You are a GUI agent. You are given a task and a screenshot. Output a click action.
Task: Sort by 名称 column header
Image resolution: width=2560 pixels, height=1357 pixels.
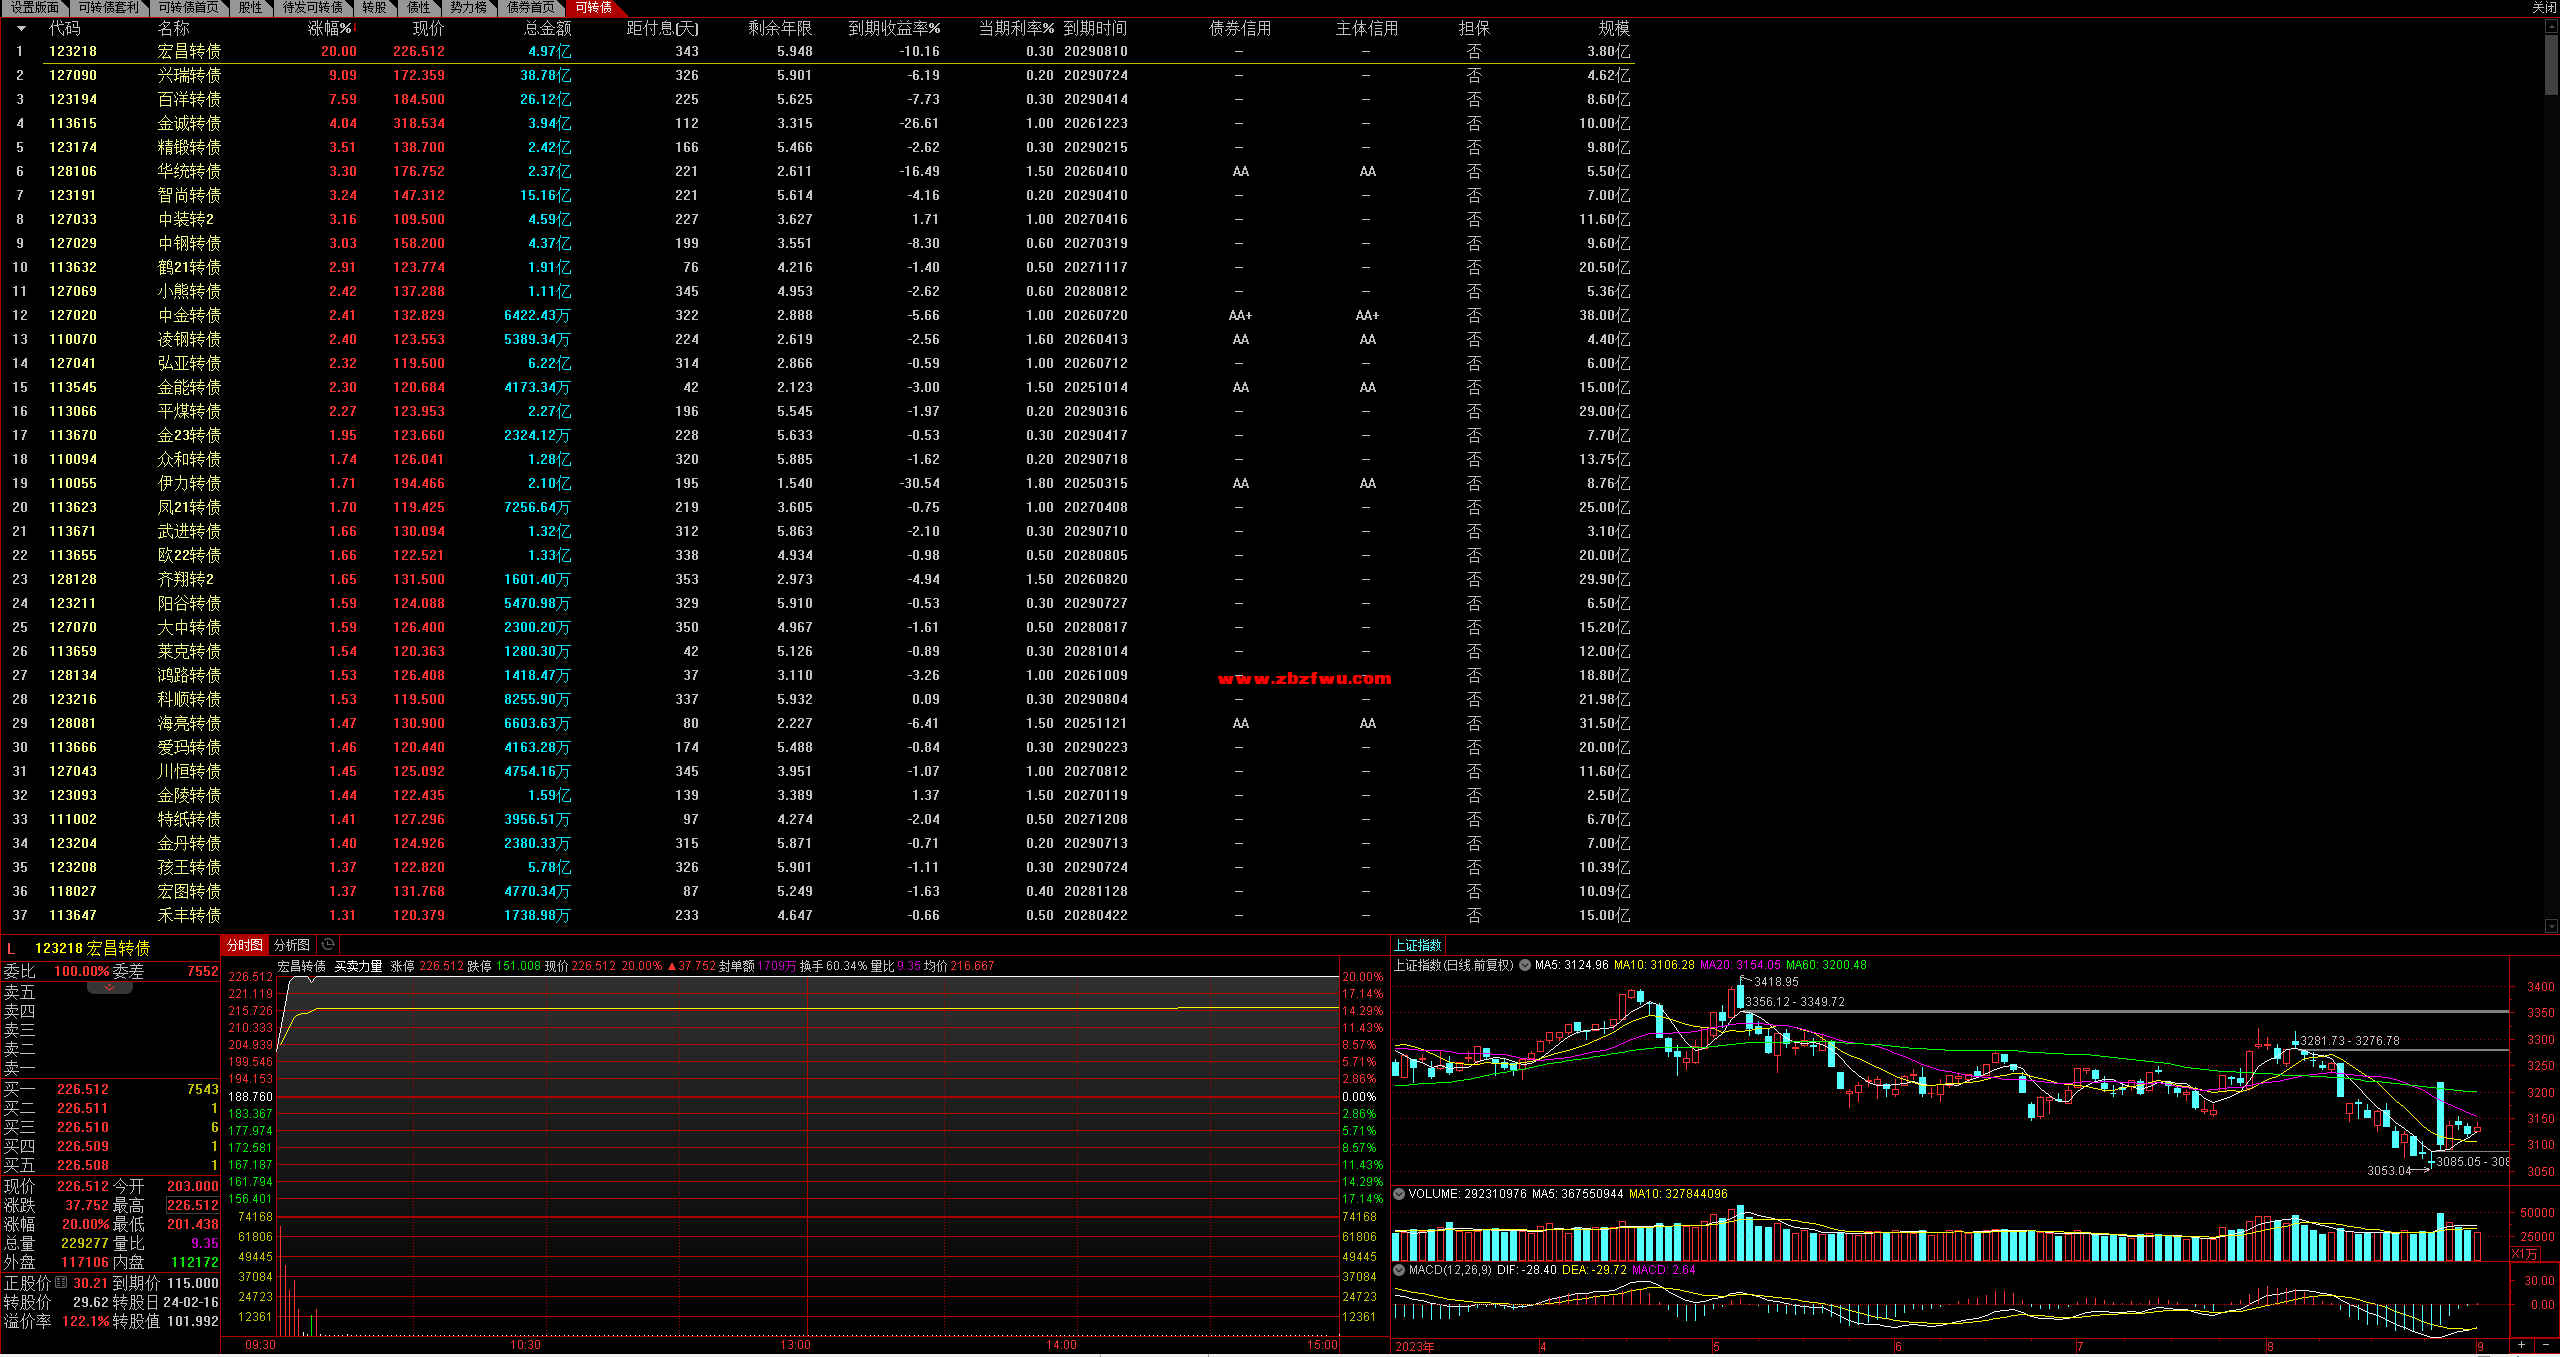(x=173, y=29)
